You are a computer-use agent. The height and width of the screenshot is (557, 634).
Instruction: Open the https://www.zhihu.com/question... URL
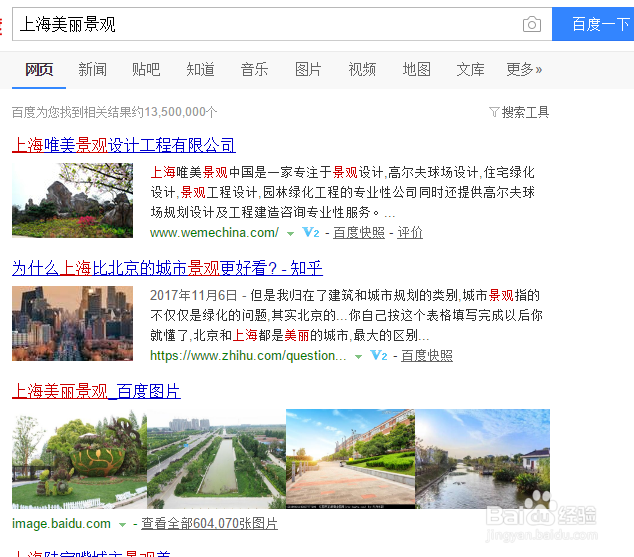tap(248, 356)
